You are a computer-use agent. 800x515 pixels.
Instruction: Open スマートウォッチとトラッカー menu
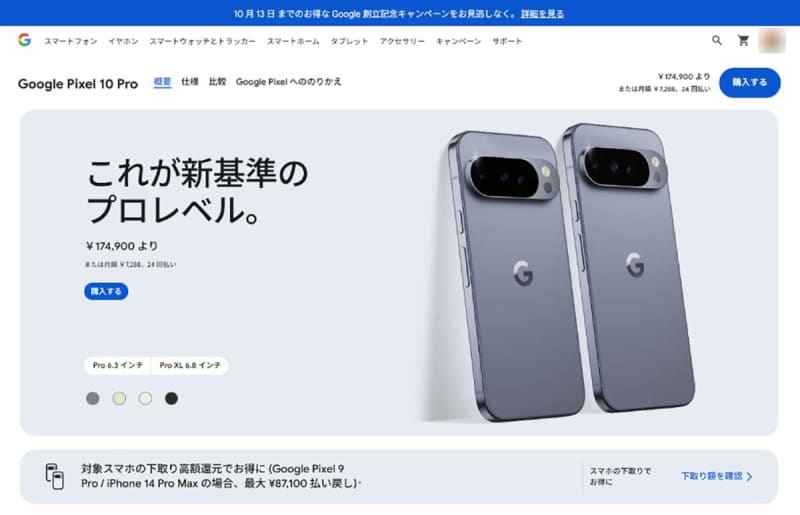pos(203,41)
